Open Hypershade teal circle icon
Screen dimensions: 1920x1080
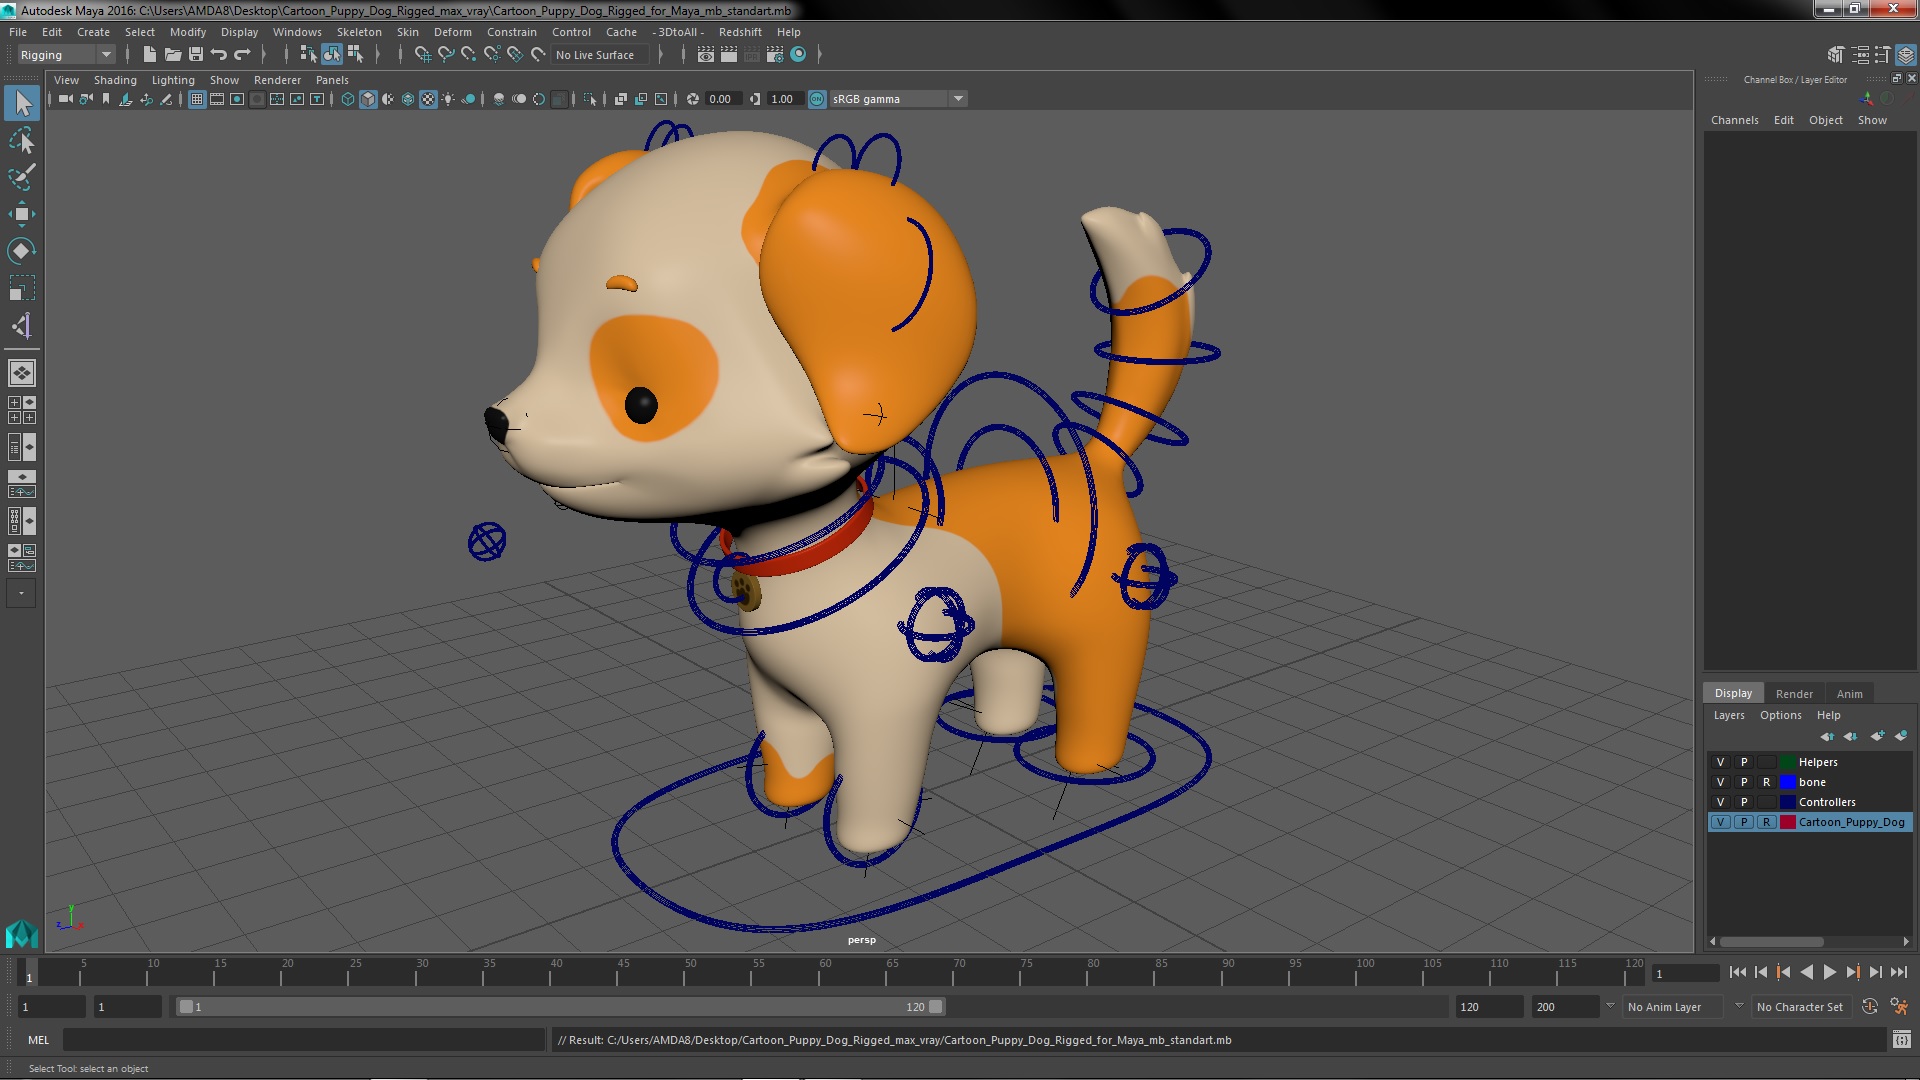point(798,55)
